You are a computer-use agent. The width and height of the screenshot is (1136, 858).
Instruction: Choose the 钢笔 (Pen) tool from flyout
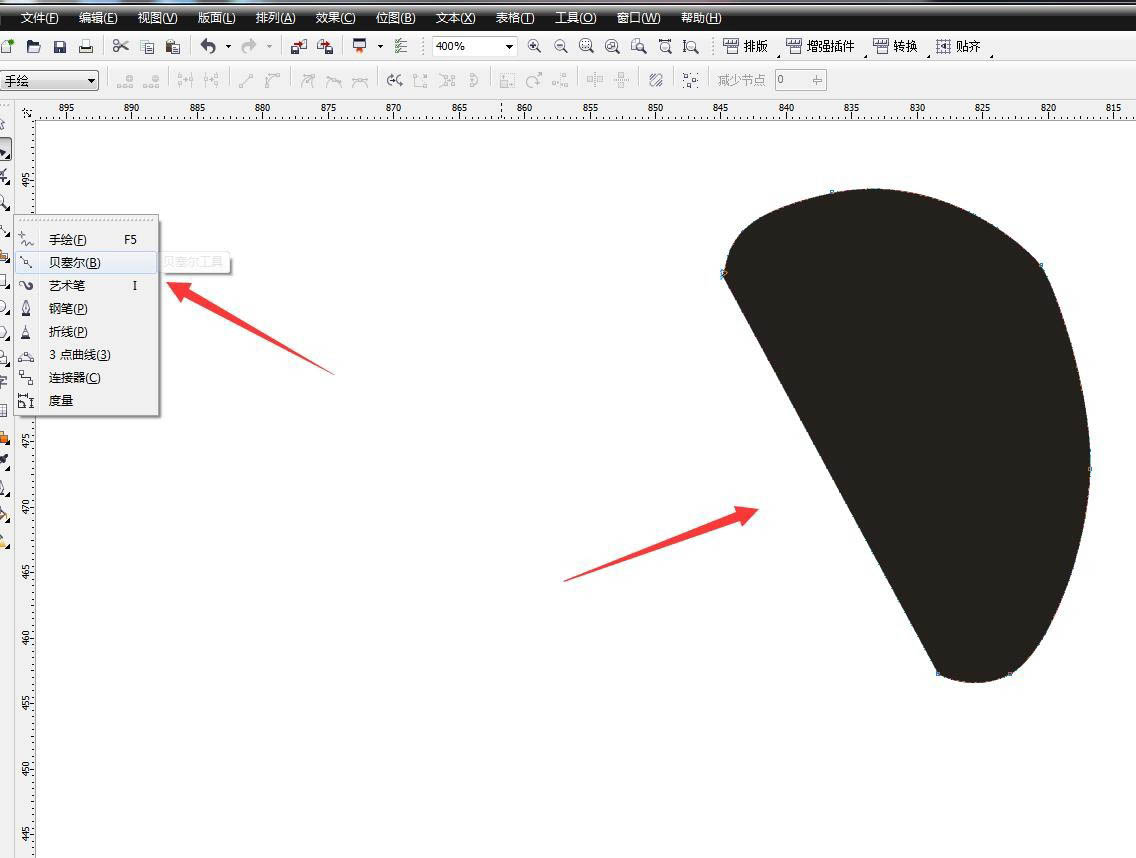point(67,309)
